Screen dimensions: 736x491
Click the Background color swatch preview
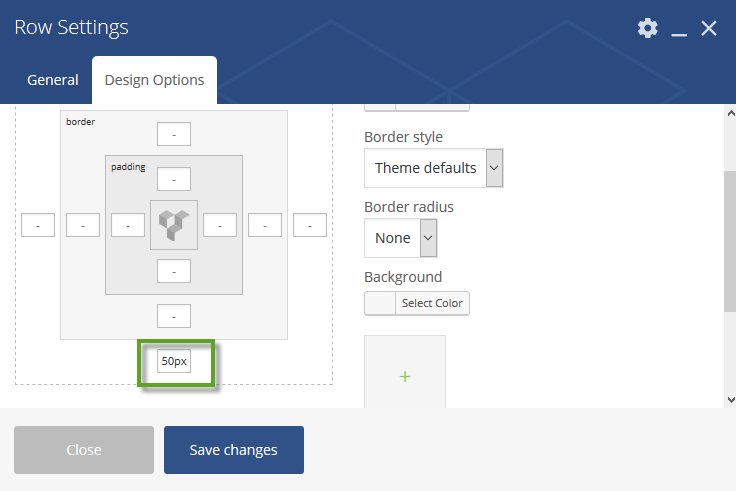[380, 303]
